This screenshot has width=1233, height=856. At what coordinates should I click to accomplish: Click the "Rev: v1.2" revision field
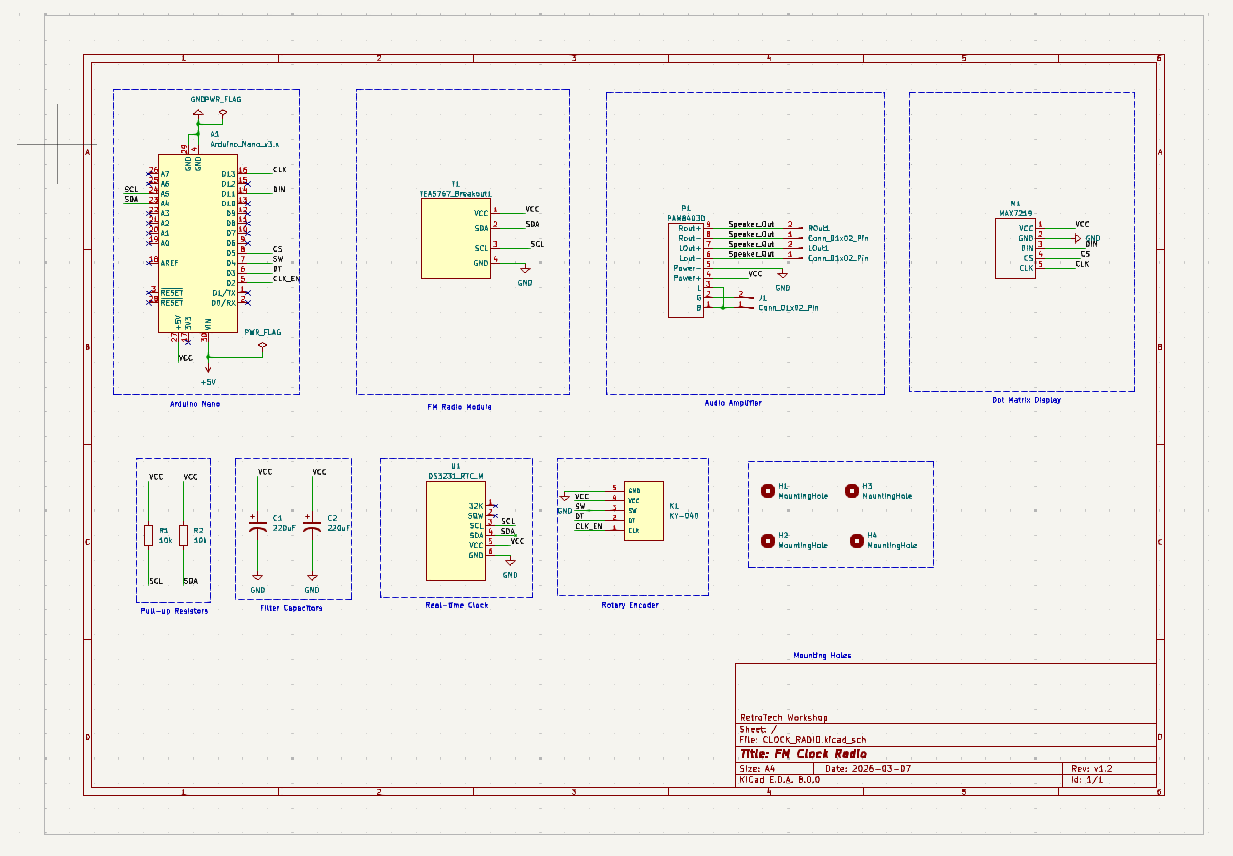click(1092, 769)
